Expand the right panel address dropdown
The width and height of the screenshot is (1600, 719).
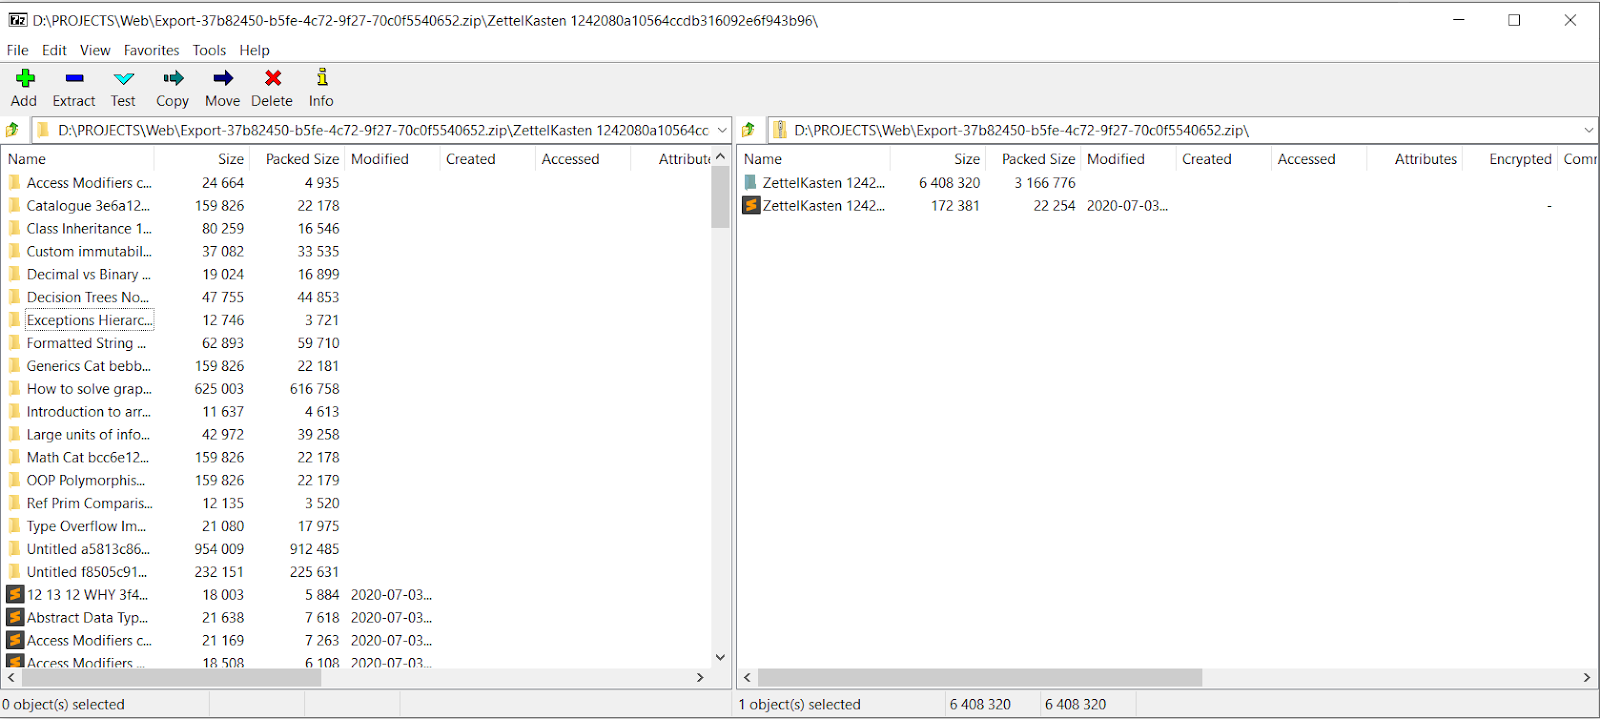1588,130
